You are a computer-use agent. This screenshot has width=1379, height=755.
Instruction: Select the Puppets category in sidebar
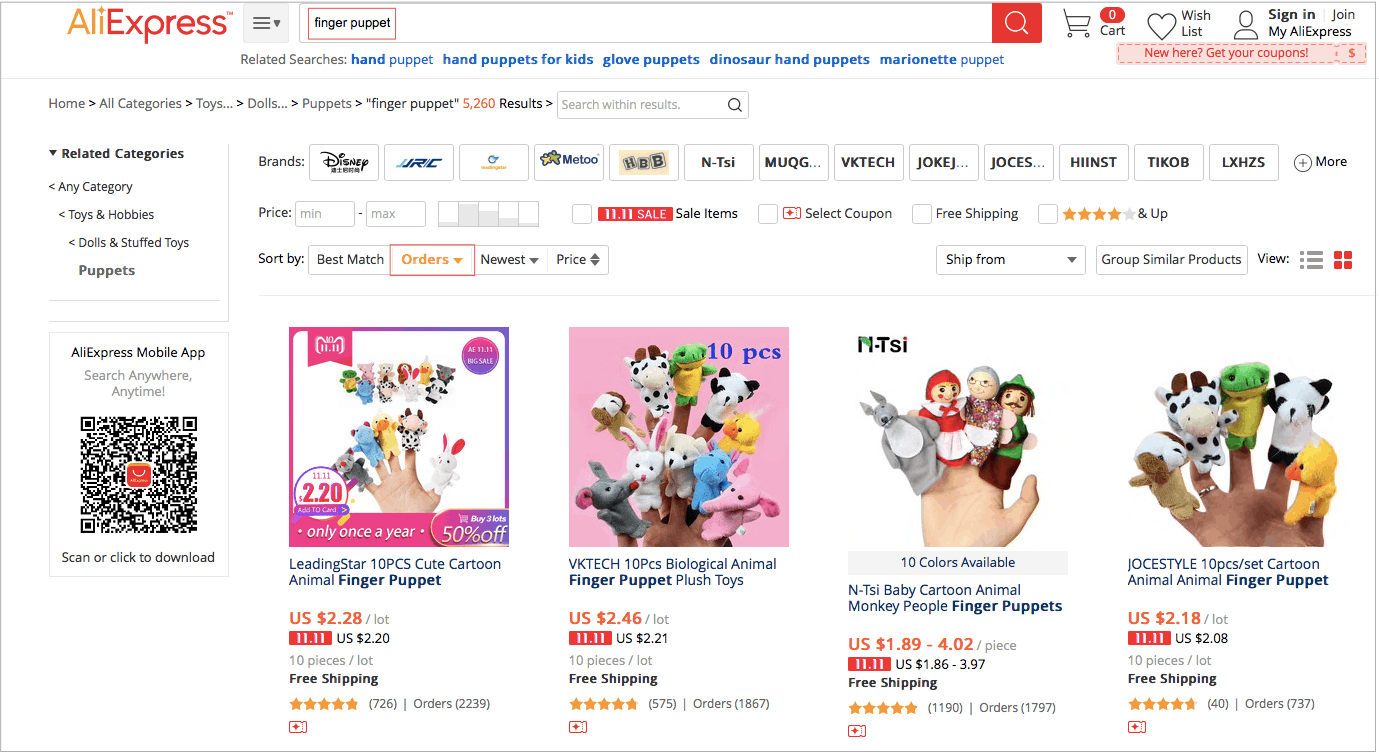tap(106, 270)
